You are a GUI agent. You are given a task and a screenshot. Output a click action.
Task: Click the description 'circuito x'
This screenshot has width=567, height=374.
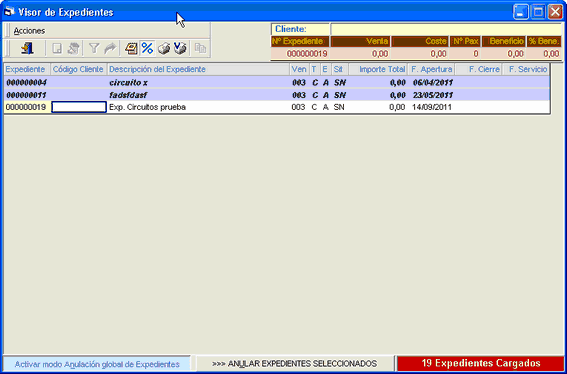(128, 83)
